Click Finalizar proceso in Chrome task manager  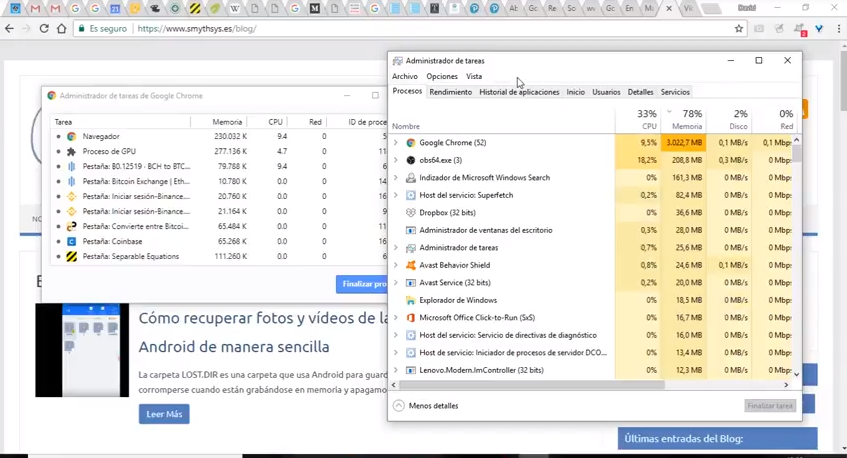[x=361, y=284]
